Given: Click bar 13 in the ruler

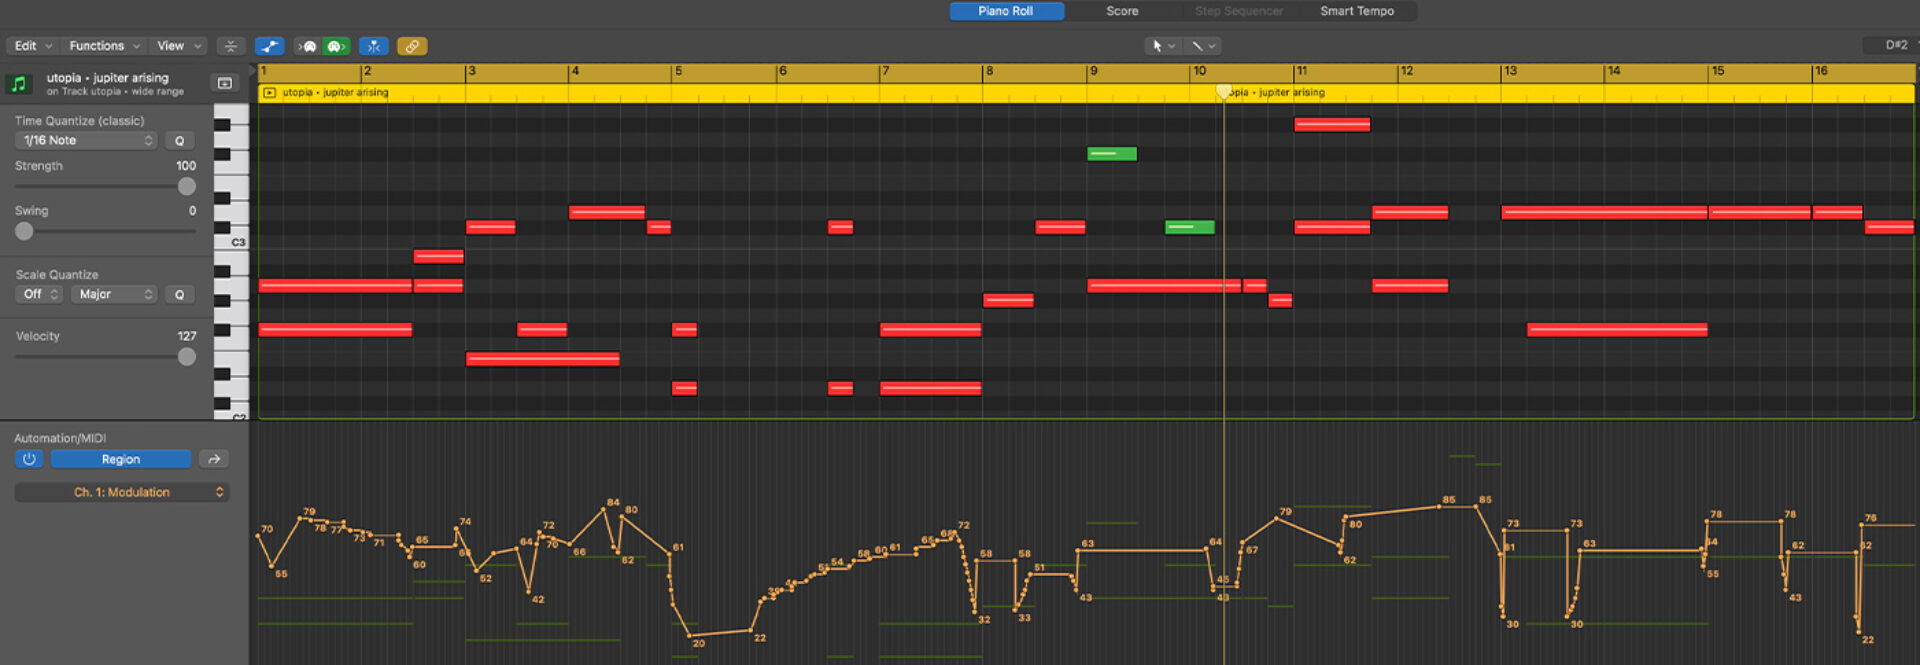Looking at the screenshot, I should point(1510,72).
